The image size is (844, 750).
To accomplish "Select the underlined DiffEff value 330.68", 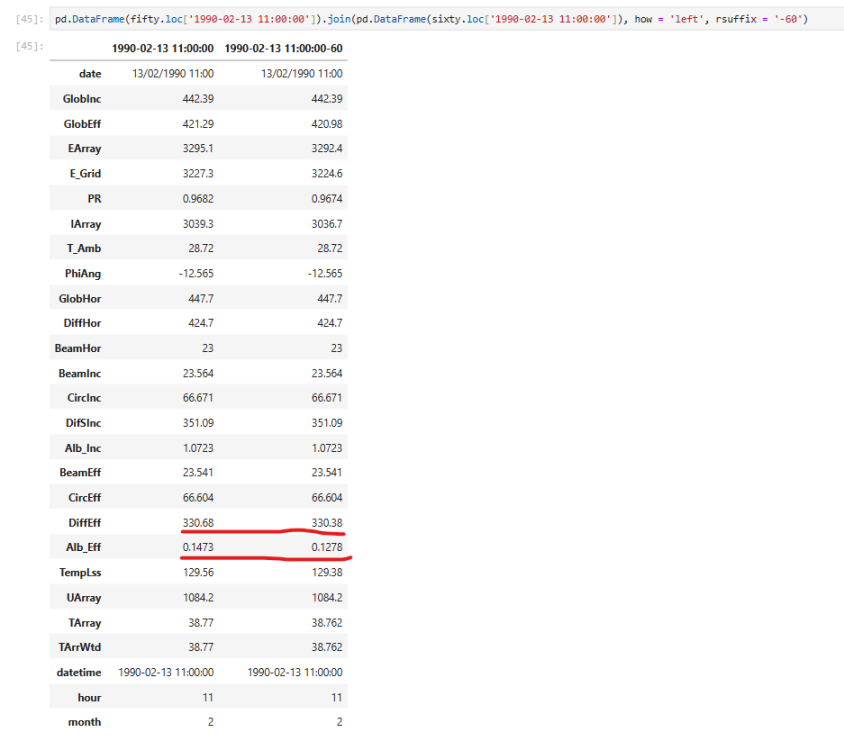I will pos(197,522).
